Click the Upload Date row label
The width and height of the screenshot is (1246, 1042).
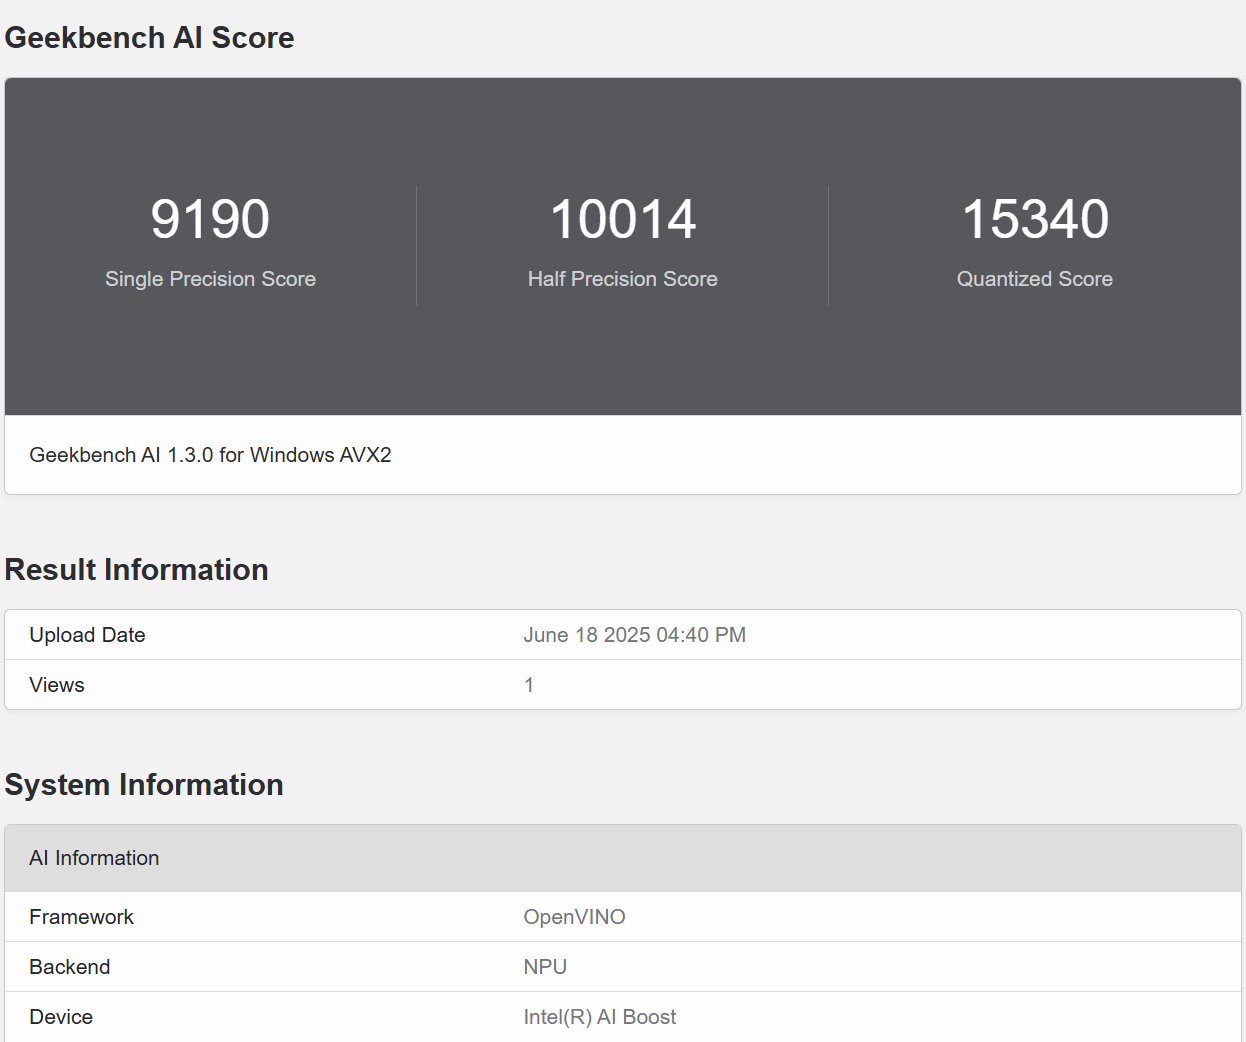pyautogui.click(x=87, y=635)
